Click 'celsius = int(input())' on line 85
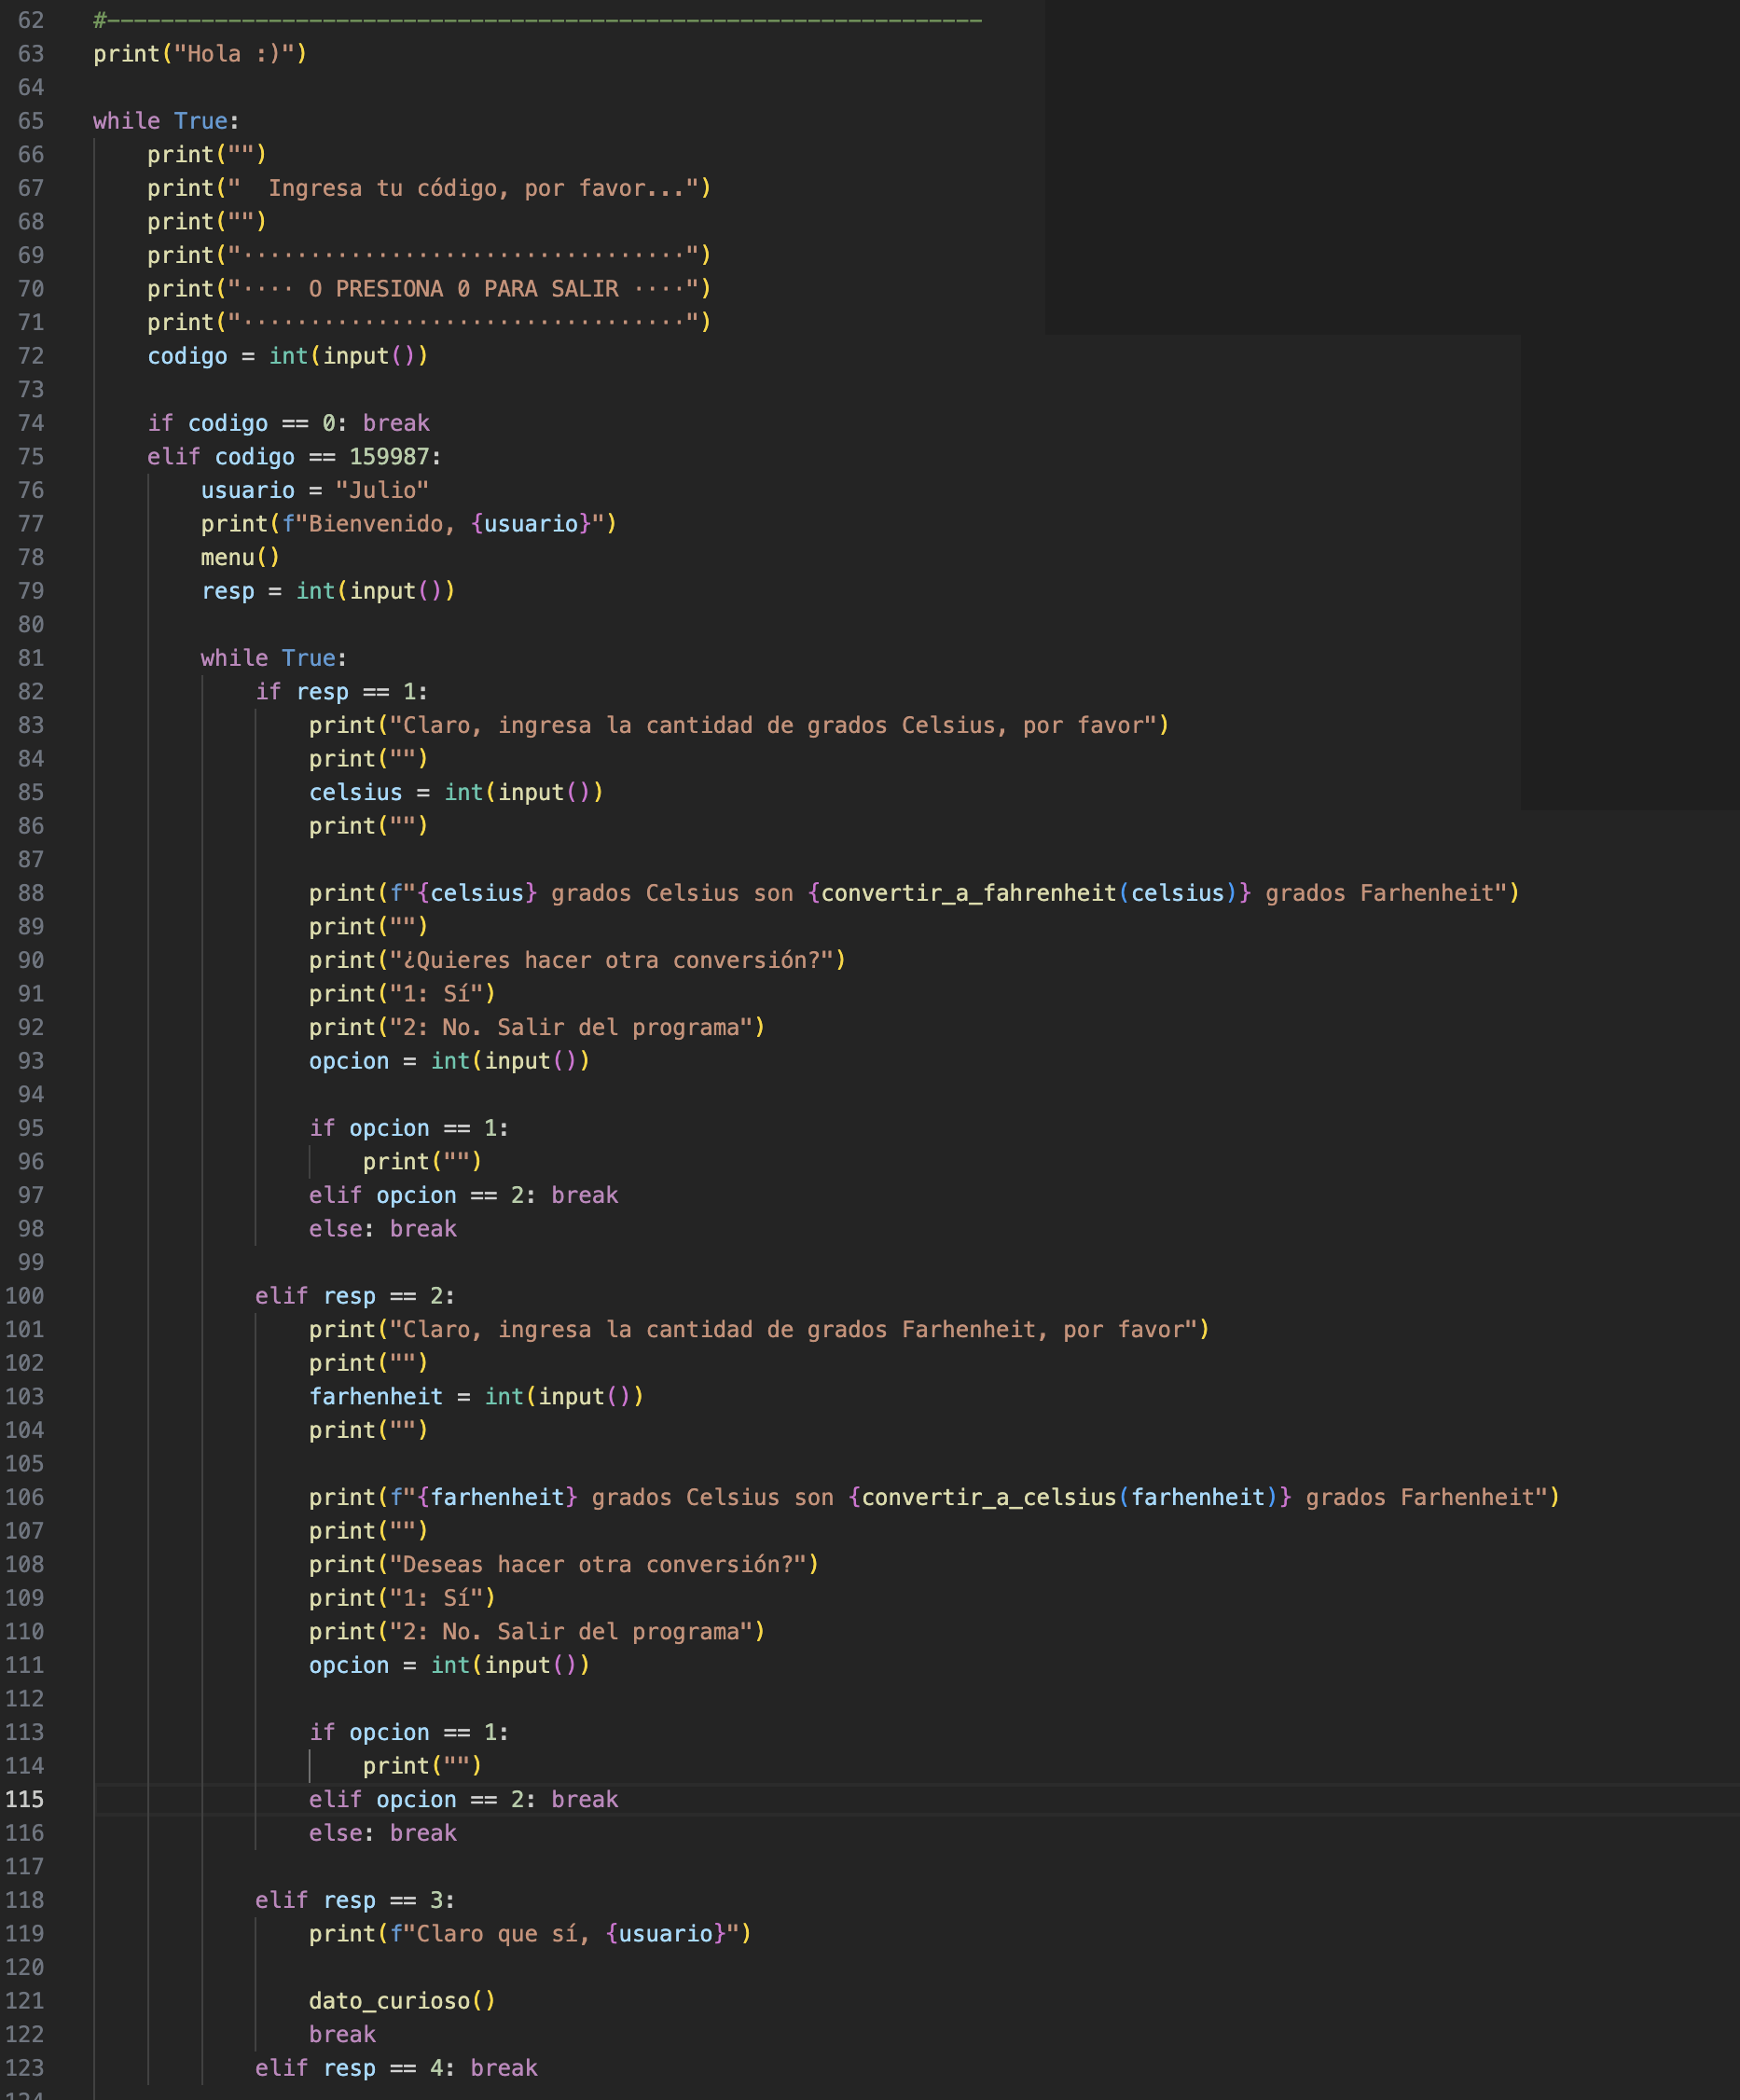Viewport: 1740px width, 2100px height. pyautogui.click(x=456, y=792)
